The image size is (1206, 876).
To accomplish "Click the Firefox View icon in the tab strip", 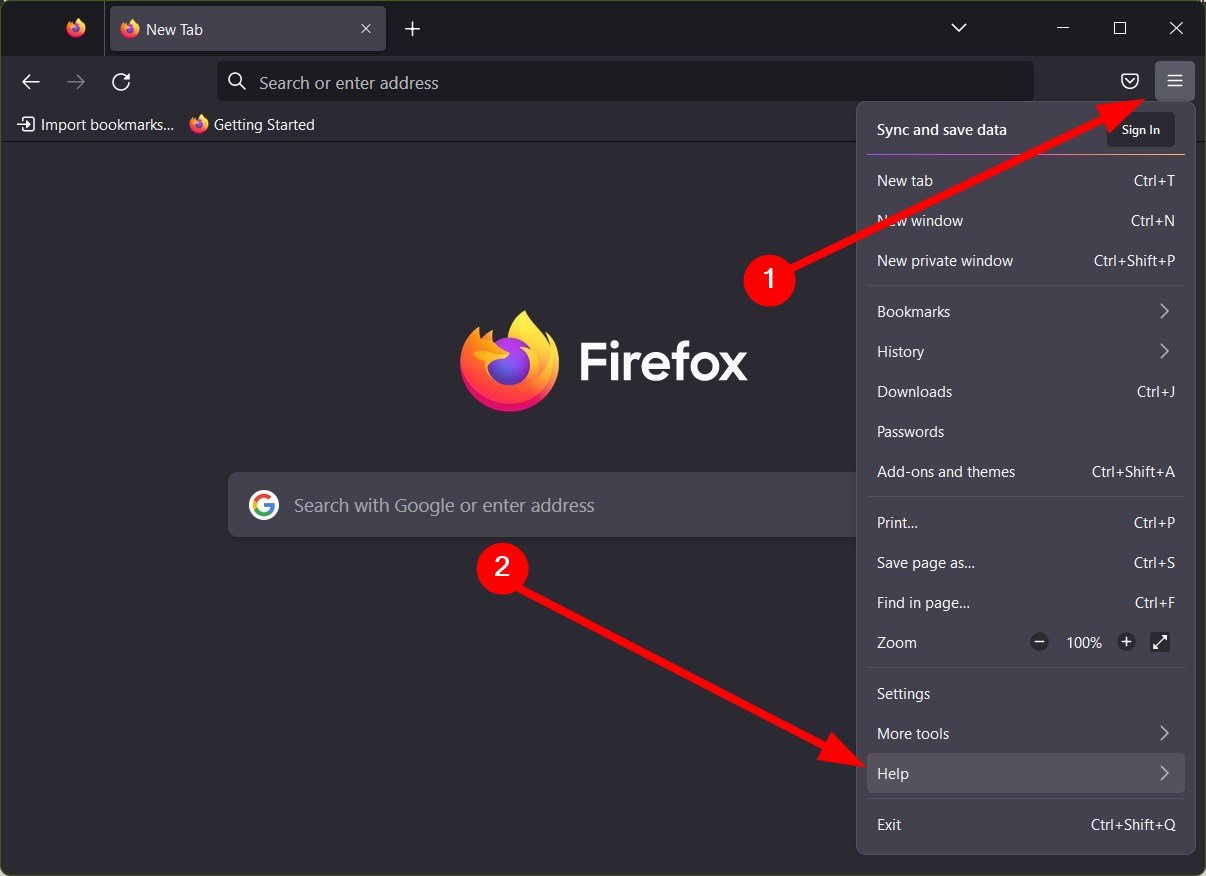I will tap(76, 29).
